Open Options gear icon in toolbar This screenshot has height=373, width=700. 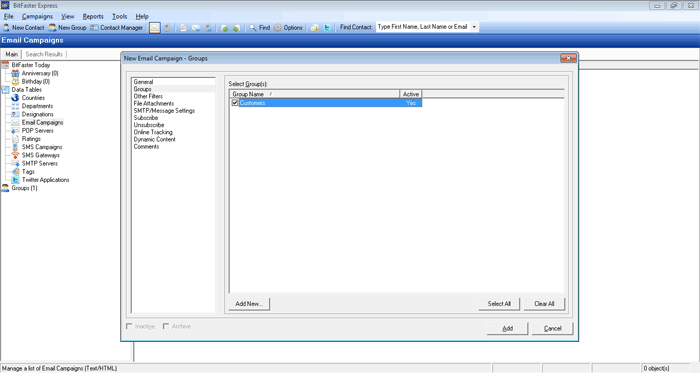(278, 28)
